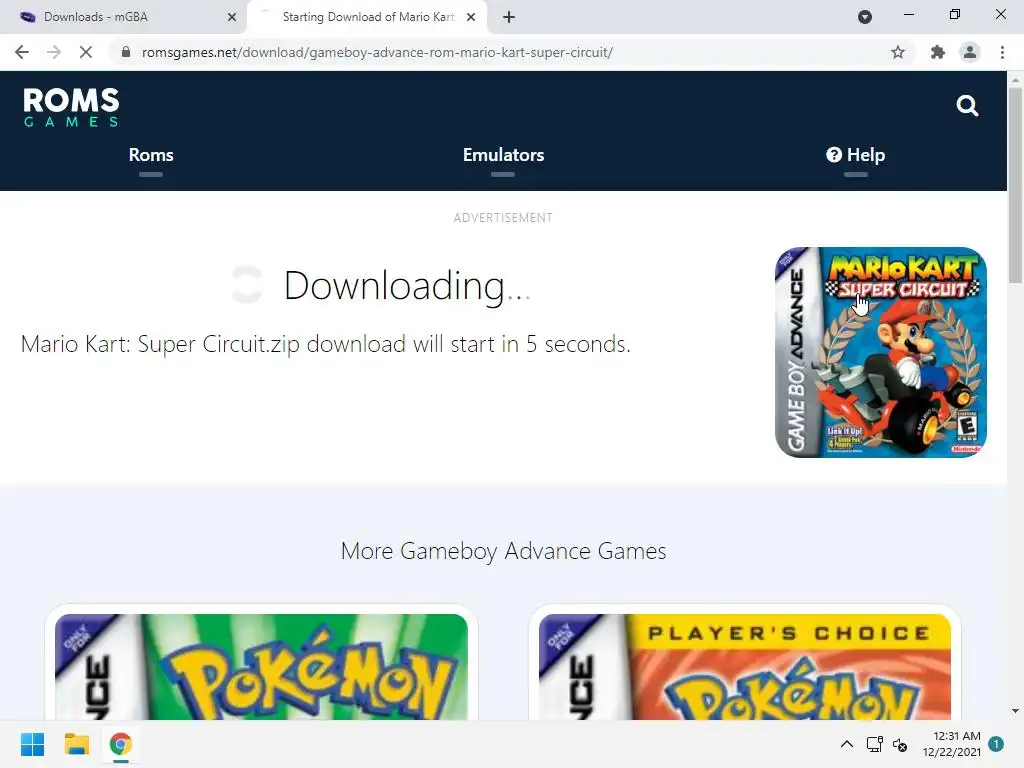Open the Roms navigation menu
The height and width of the screenshot is (768, 1024).
tap(151, 155)
